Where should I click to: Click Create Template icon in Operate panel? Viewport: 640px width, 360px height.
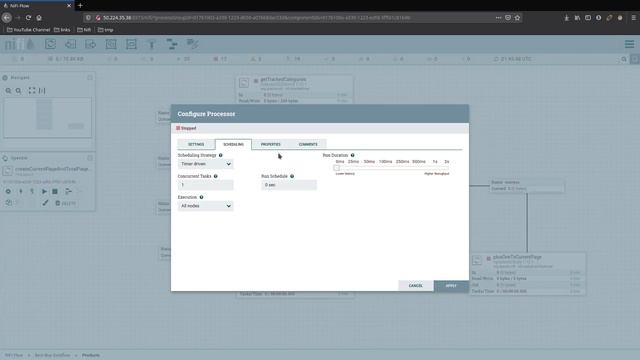coord(68,191)
